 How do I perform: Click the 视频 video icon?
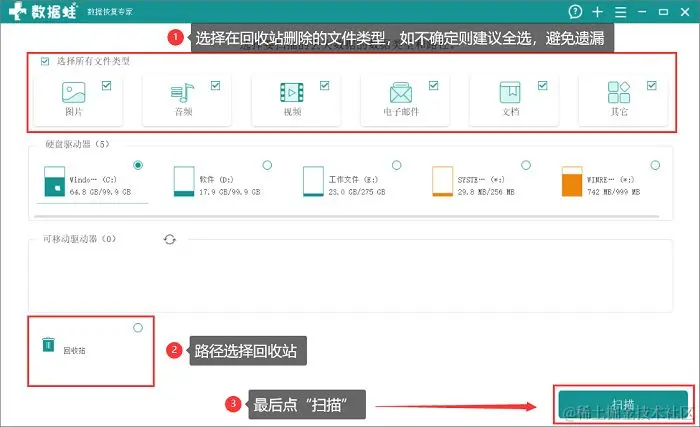click(292, 92)
